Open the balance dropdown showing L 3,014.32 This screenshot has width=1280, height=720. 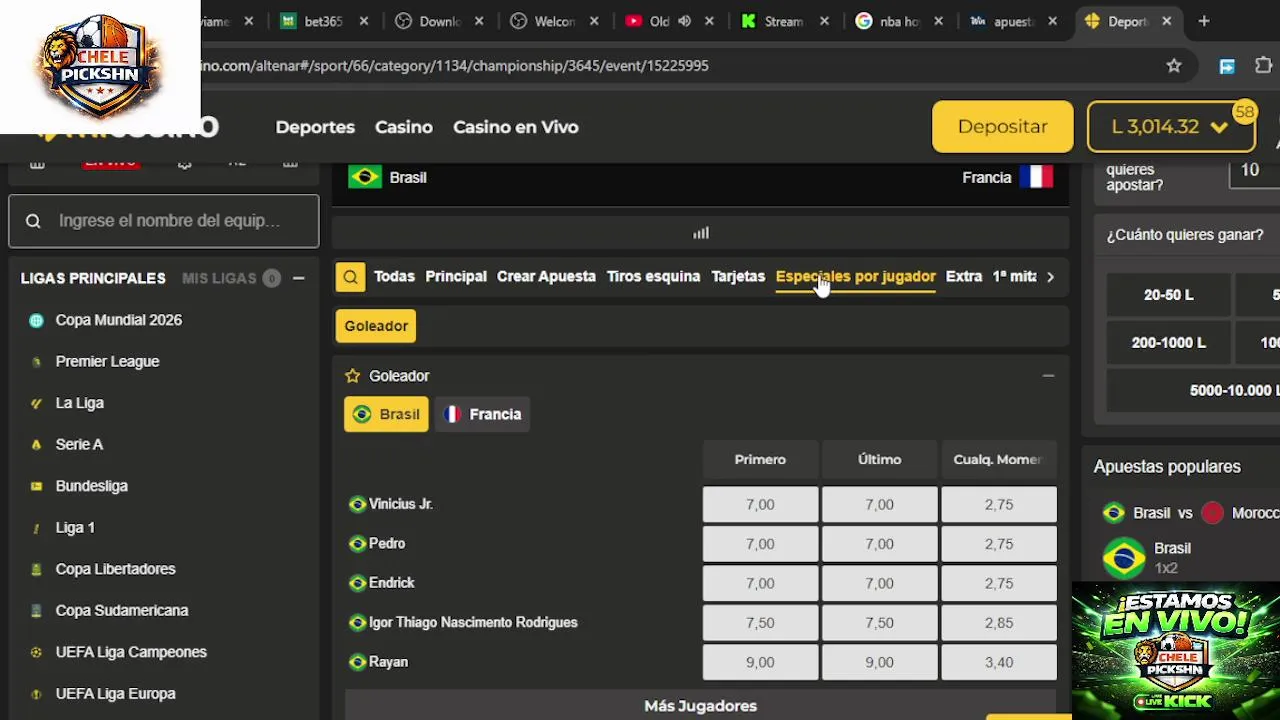click(1171, 127)
